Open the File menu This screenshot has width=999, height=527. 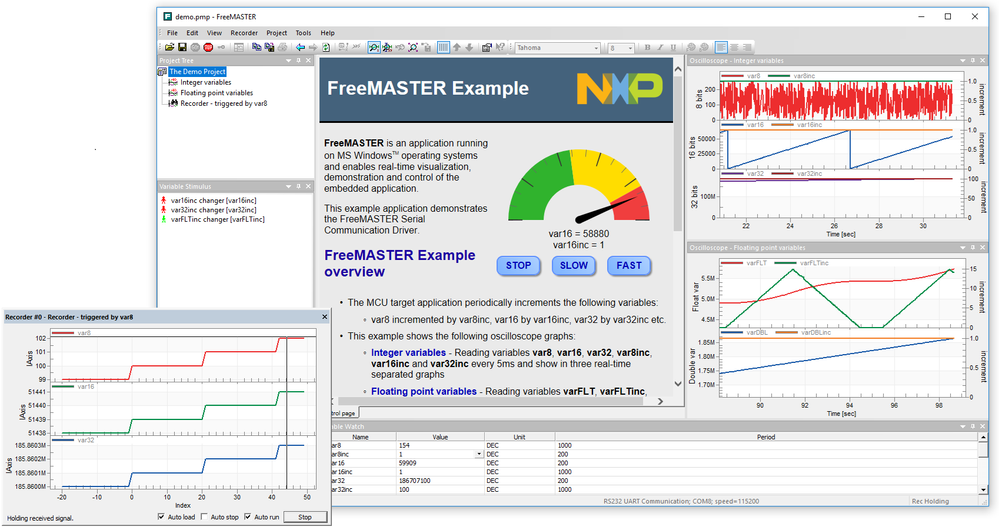click(172, 33)
